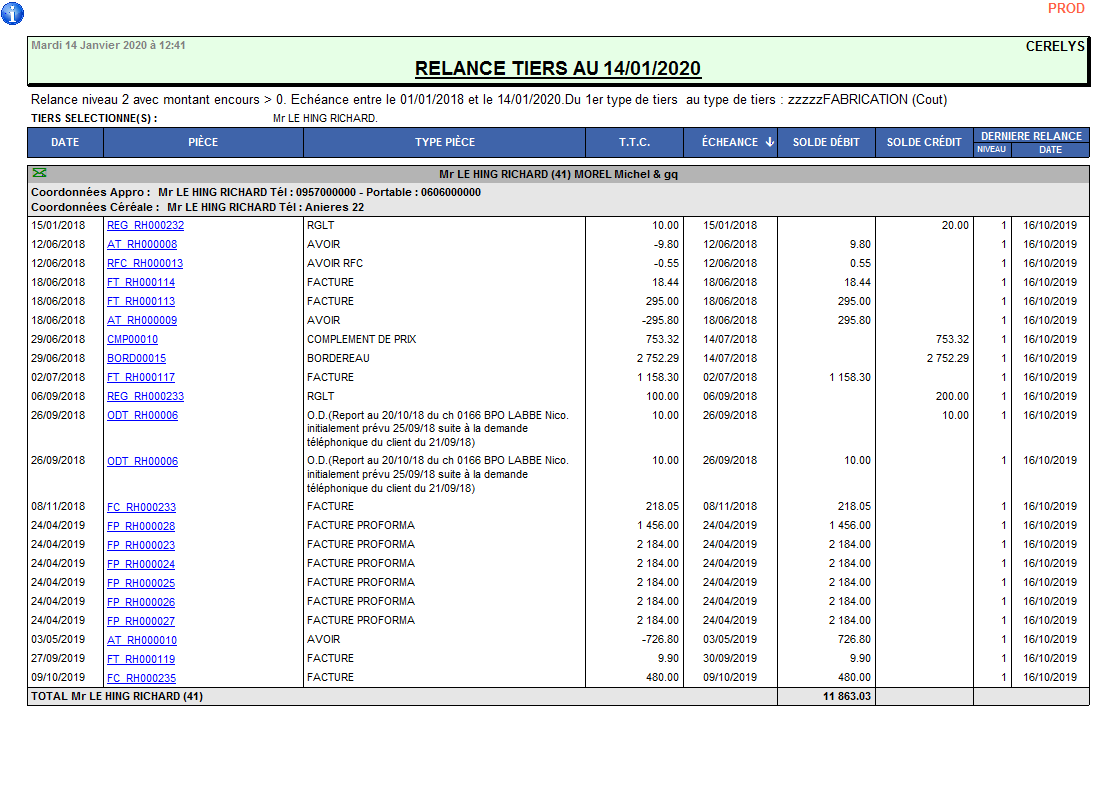This screenshot has width=1119, height=791.
Task: Click the T.T.C. column header
Action: coord(634,142)
